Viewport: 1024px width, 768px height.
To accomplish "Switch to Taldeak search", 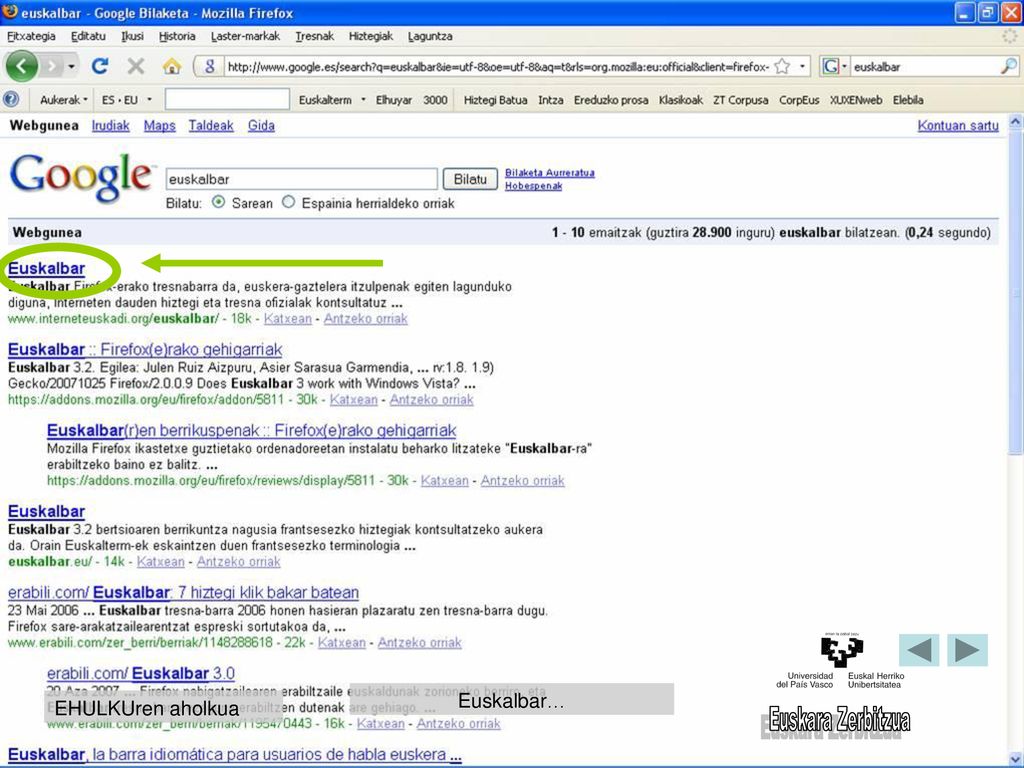I will [x=211, y=125].
